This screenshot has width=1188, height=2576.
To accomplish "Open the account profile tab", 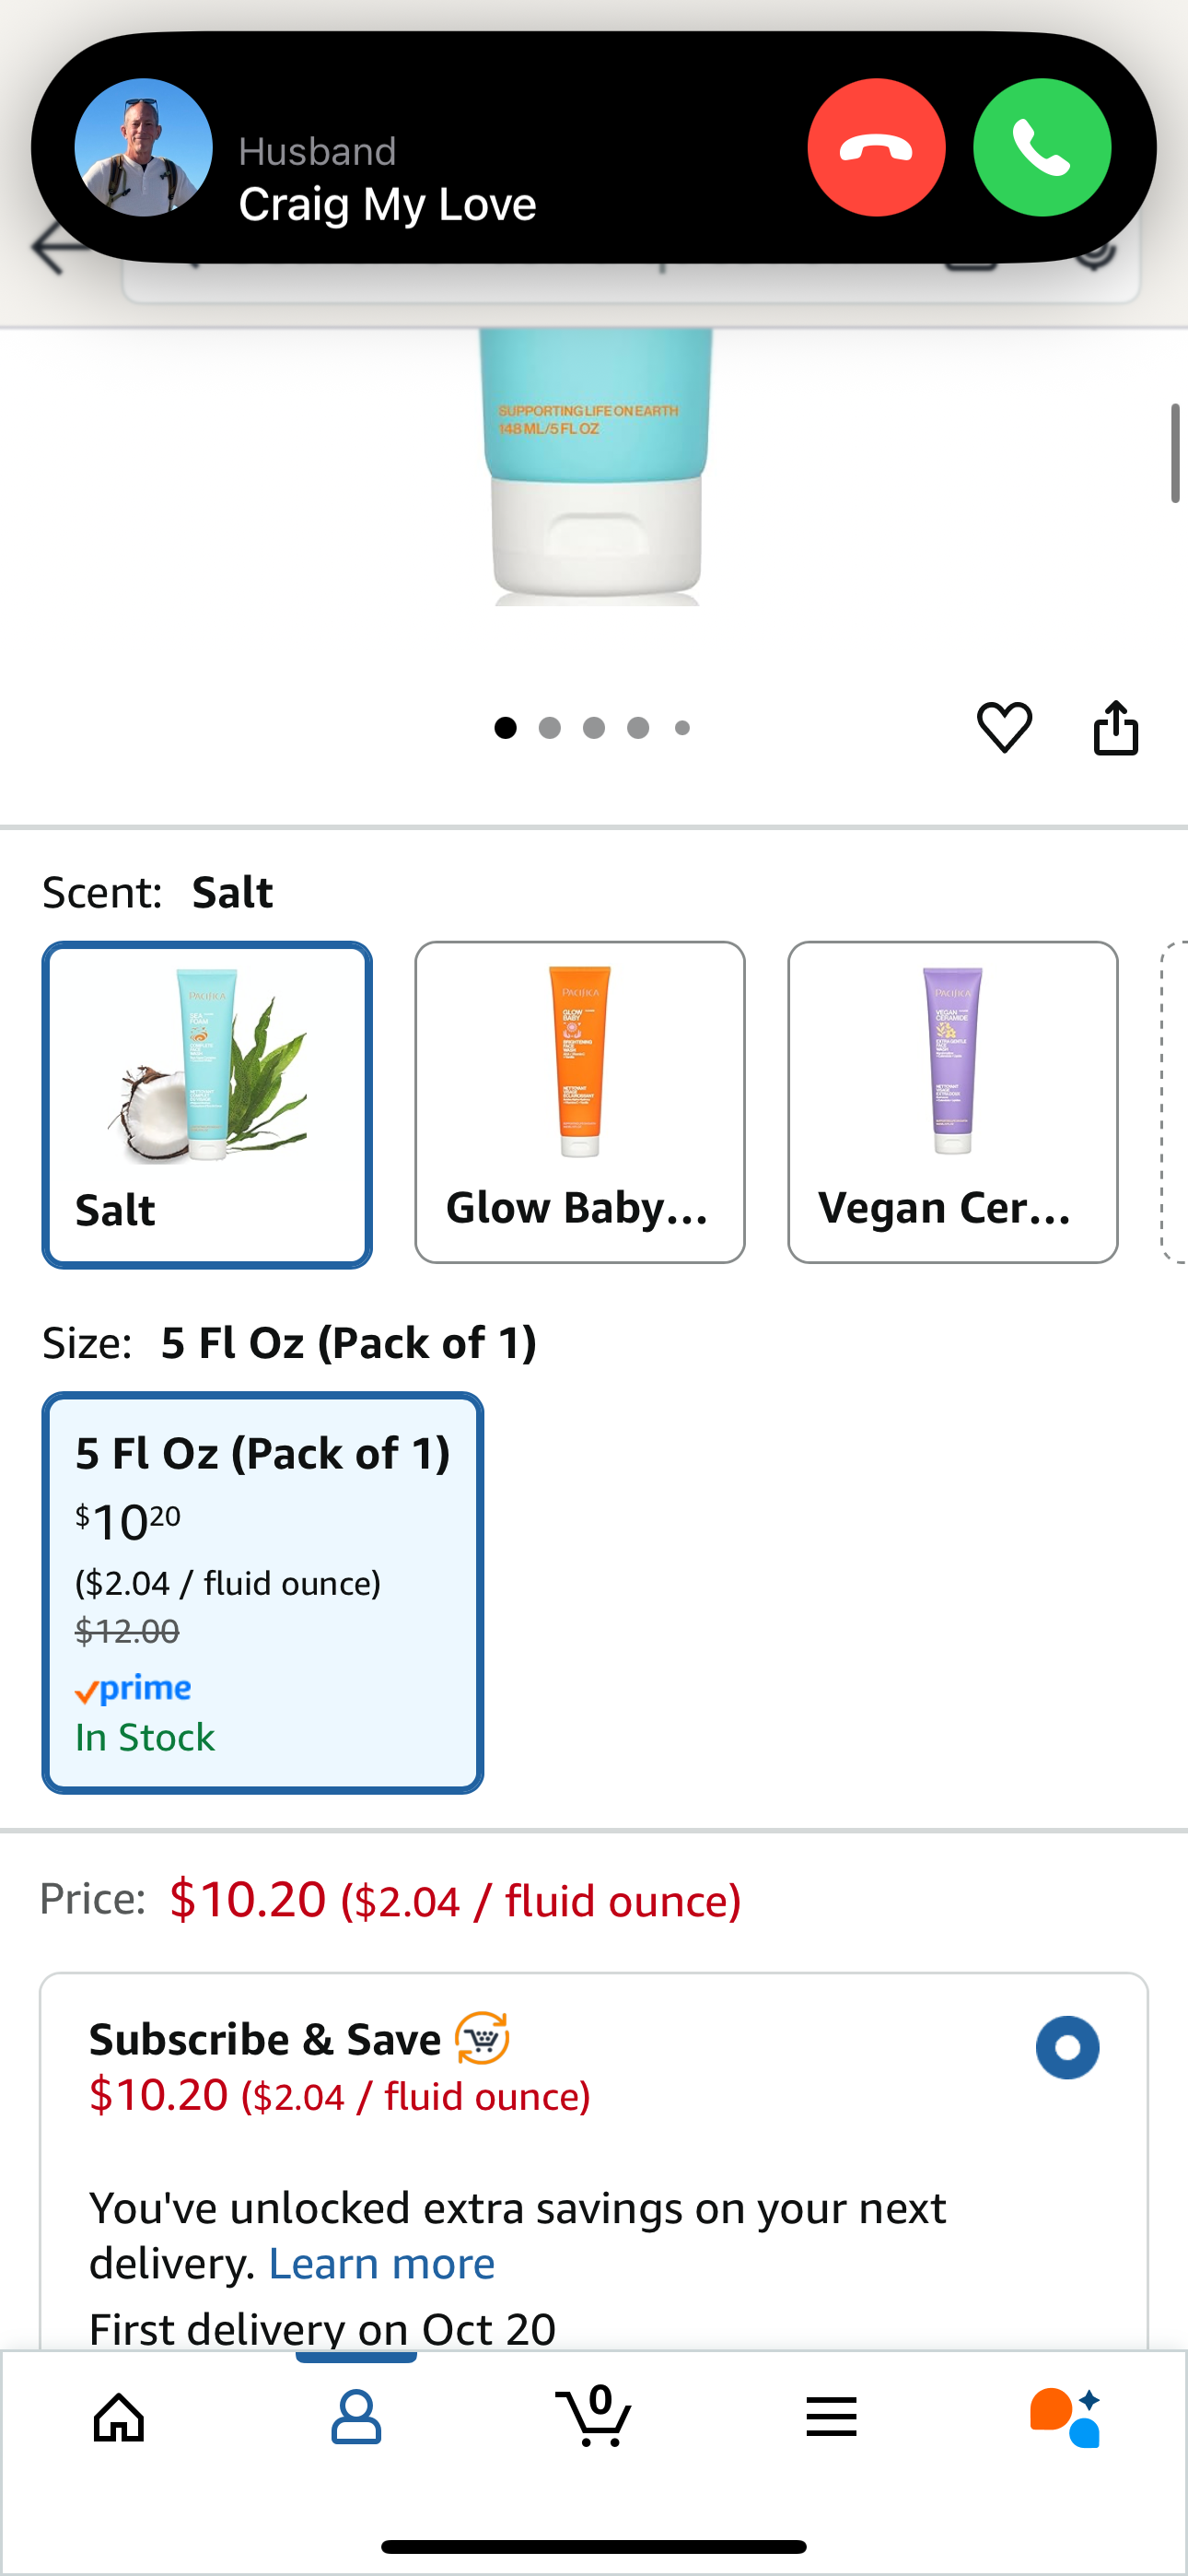I will [356, 2417].
